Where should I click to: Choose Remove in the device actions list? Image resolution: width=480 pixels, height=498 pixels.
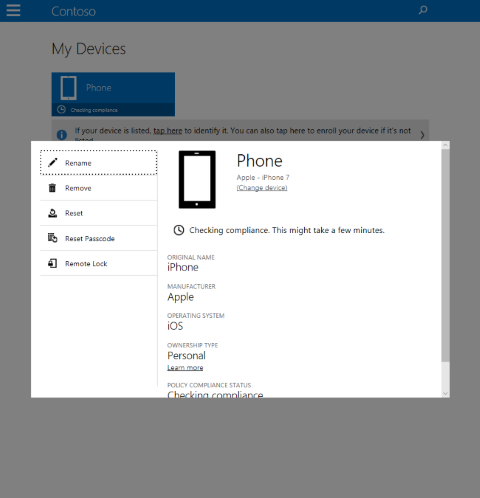click(x=99, y=188)
